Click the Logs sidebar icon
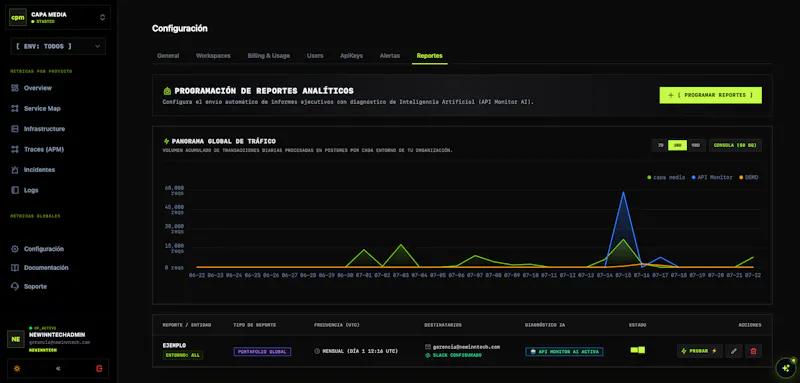Image resolution: width=800 pixels, height=383 pixels. pyautogui.click(x=15, y=190)
